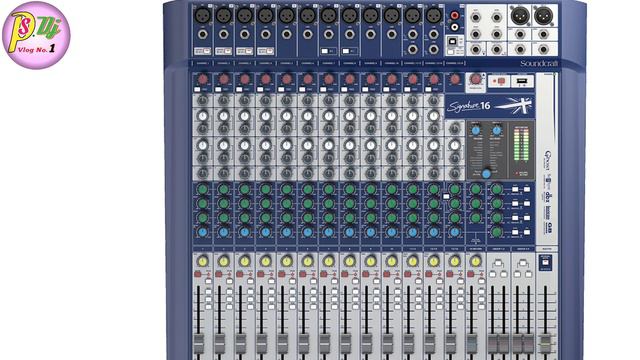The image size is (640, 360).
Task: Toggle the channel 2 switch below gain knob
Action: [218, 89]
